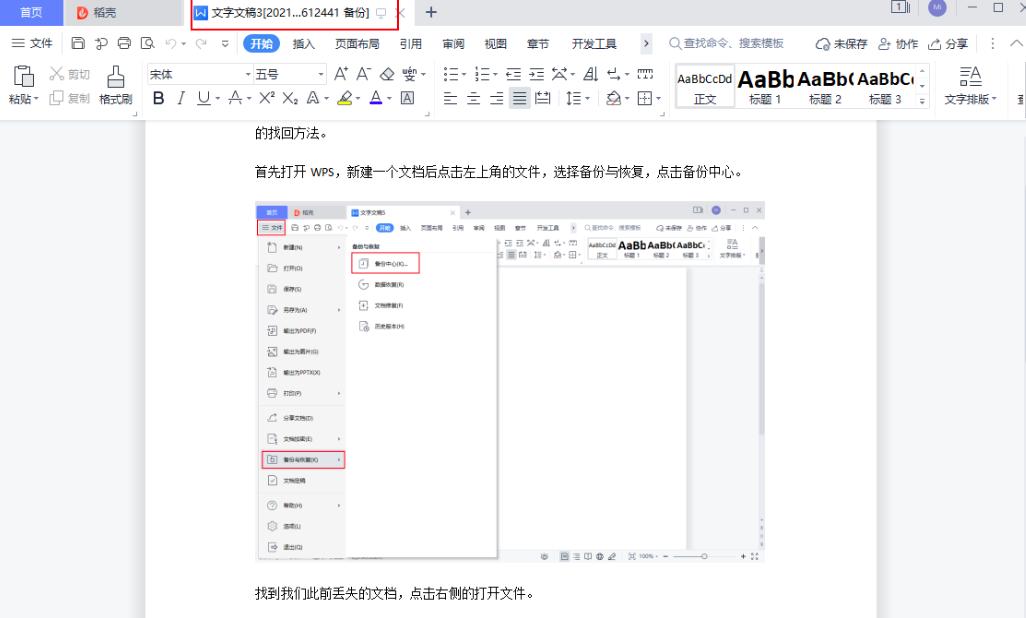Toggle bold formatting
This screenshot has width=1026, height=618.
pyautogui.click(x=158, y=98)
